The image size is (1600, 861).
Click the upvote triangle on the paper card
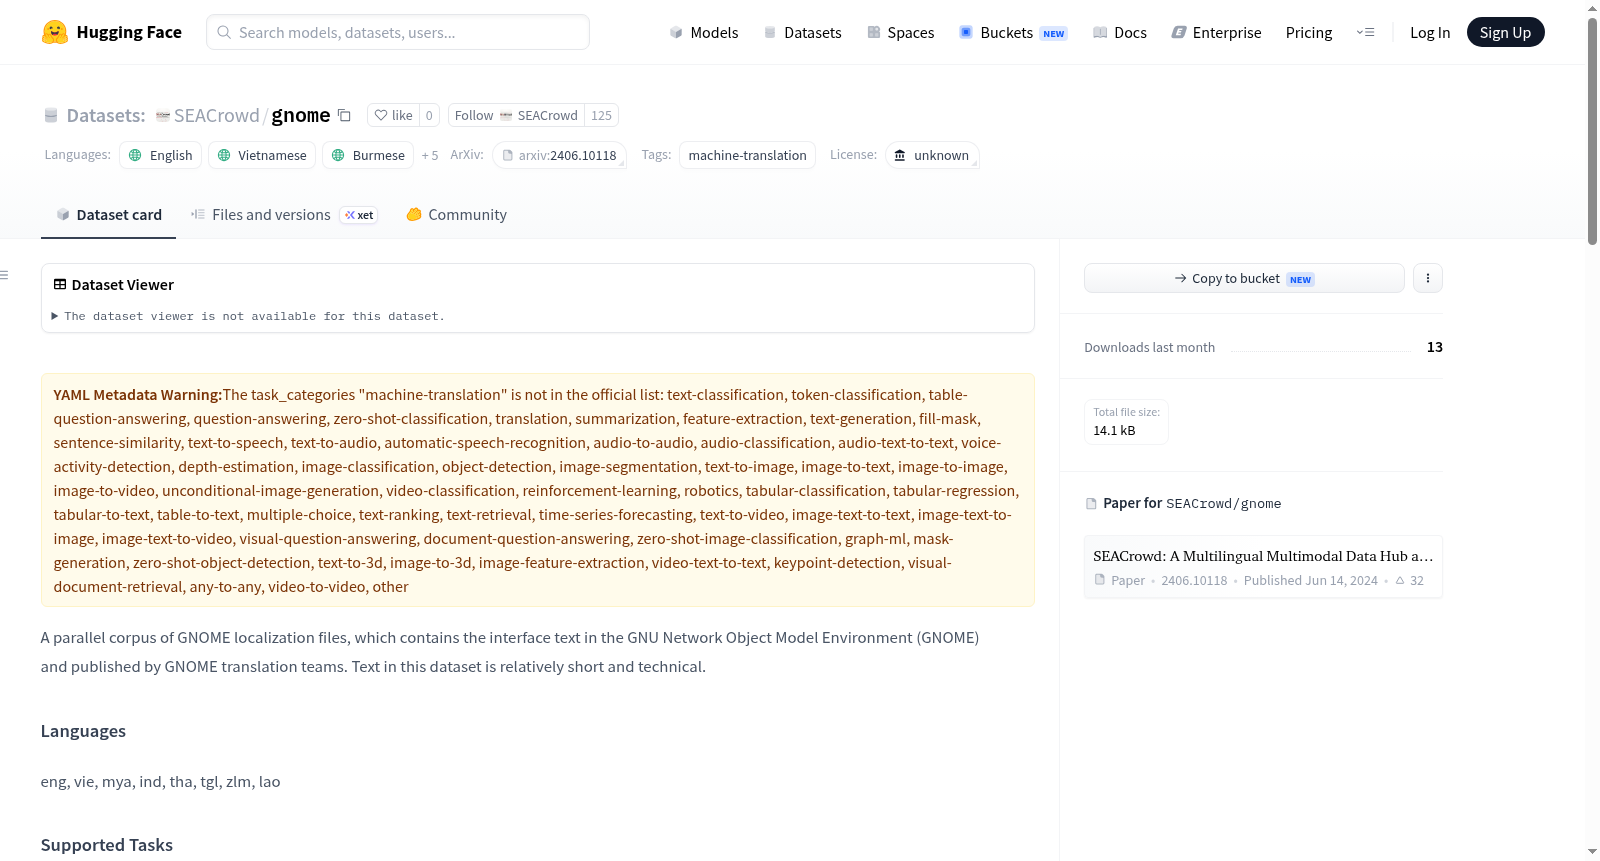pyautogui.click(x=1400, y=580)
